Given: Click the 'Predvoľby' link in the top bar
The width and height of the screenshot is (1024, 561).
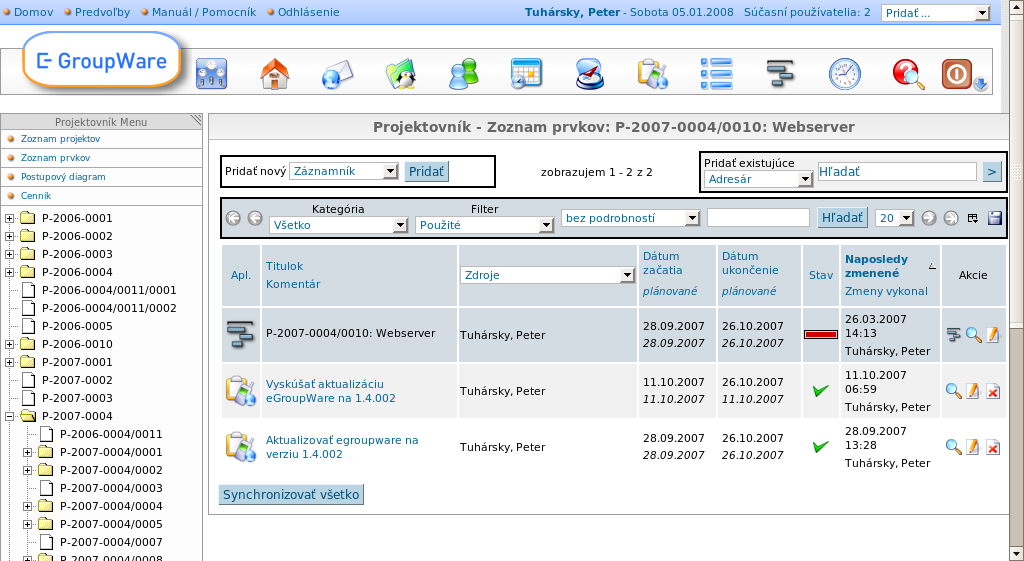Looking at the screenshot, I should (100, 12).
